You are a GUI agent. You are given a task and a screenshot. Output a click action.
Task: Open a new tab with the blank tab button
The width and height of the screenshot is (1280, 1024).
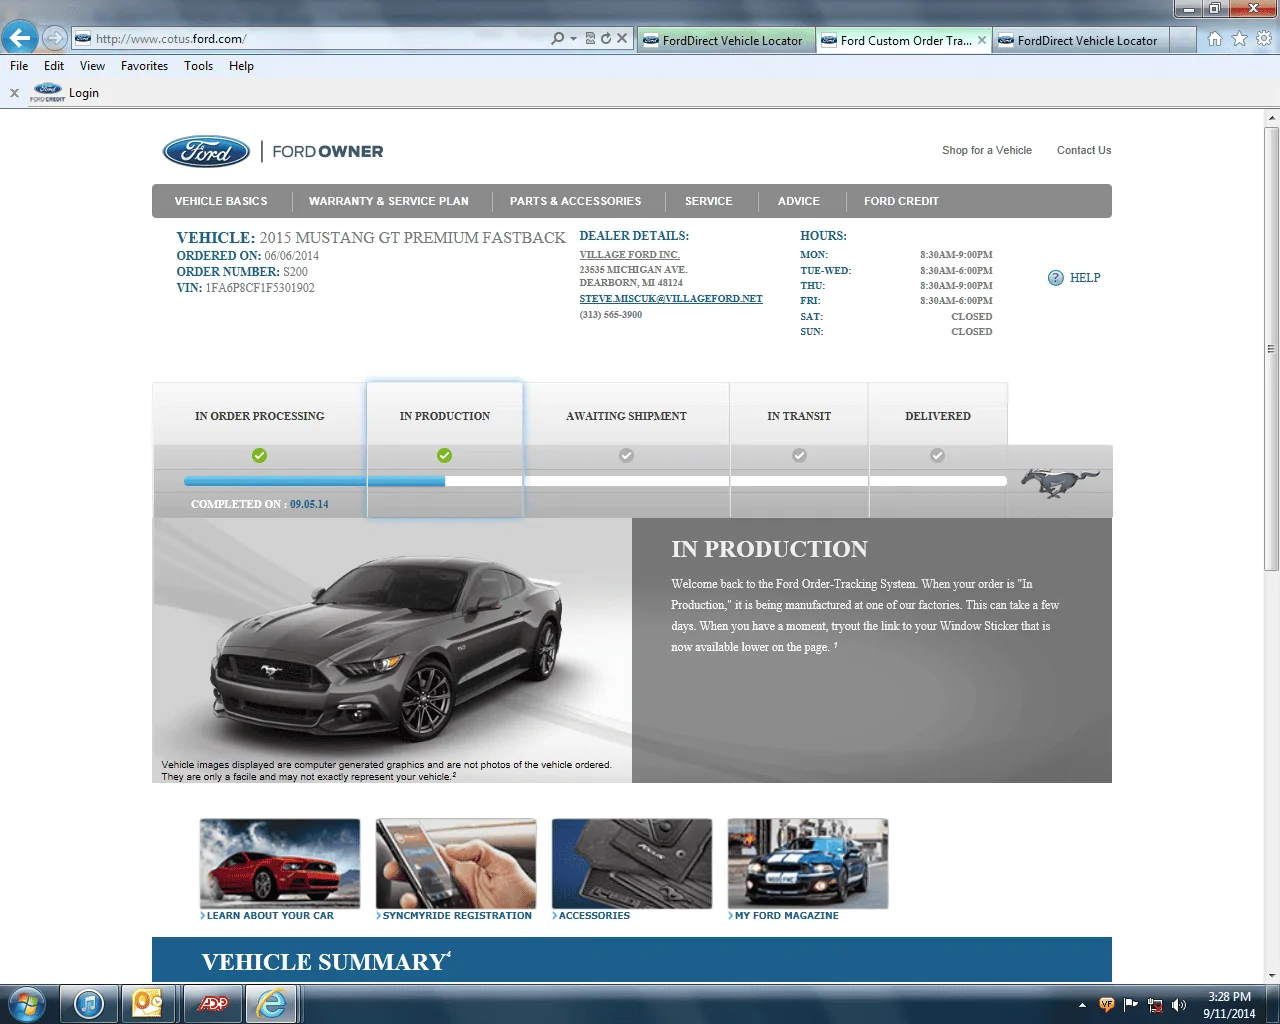[1182, 40]
